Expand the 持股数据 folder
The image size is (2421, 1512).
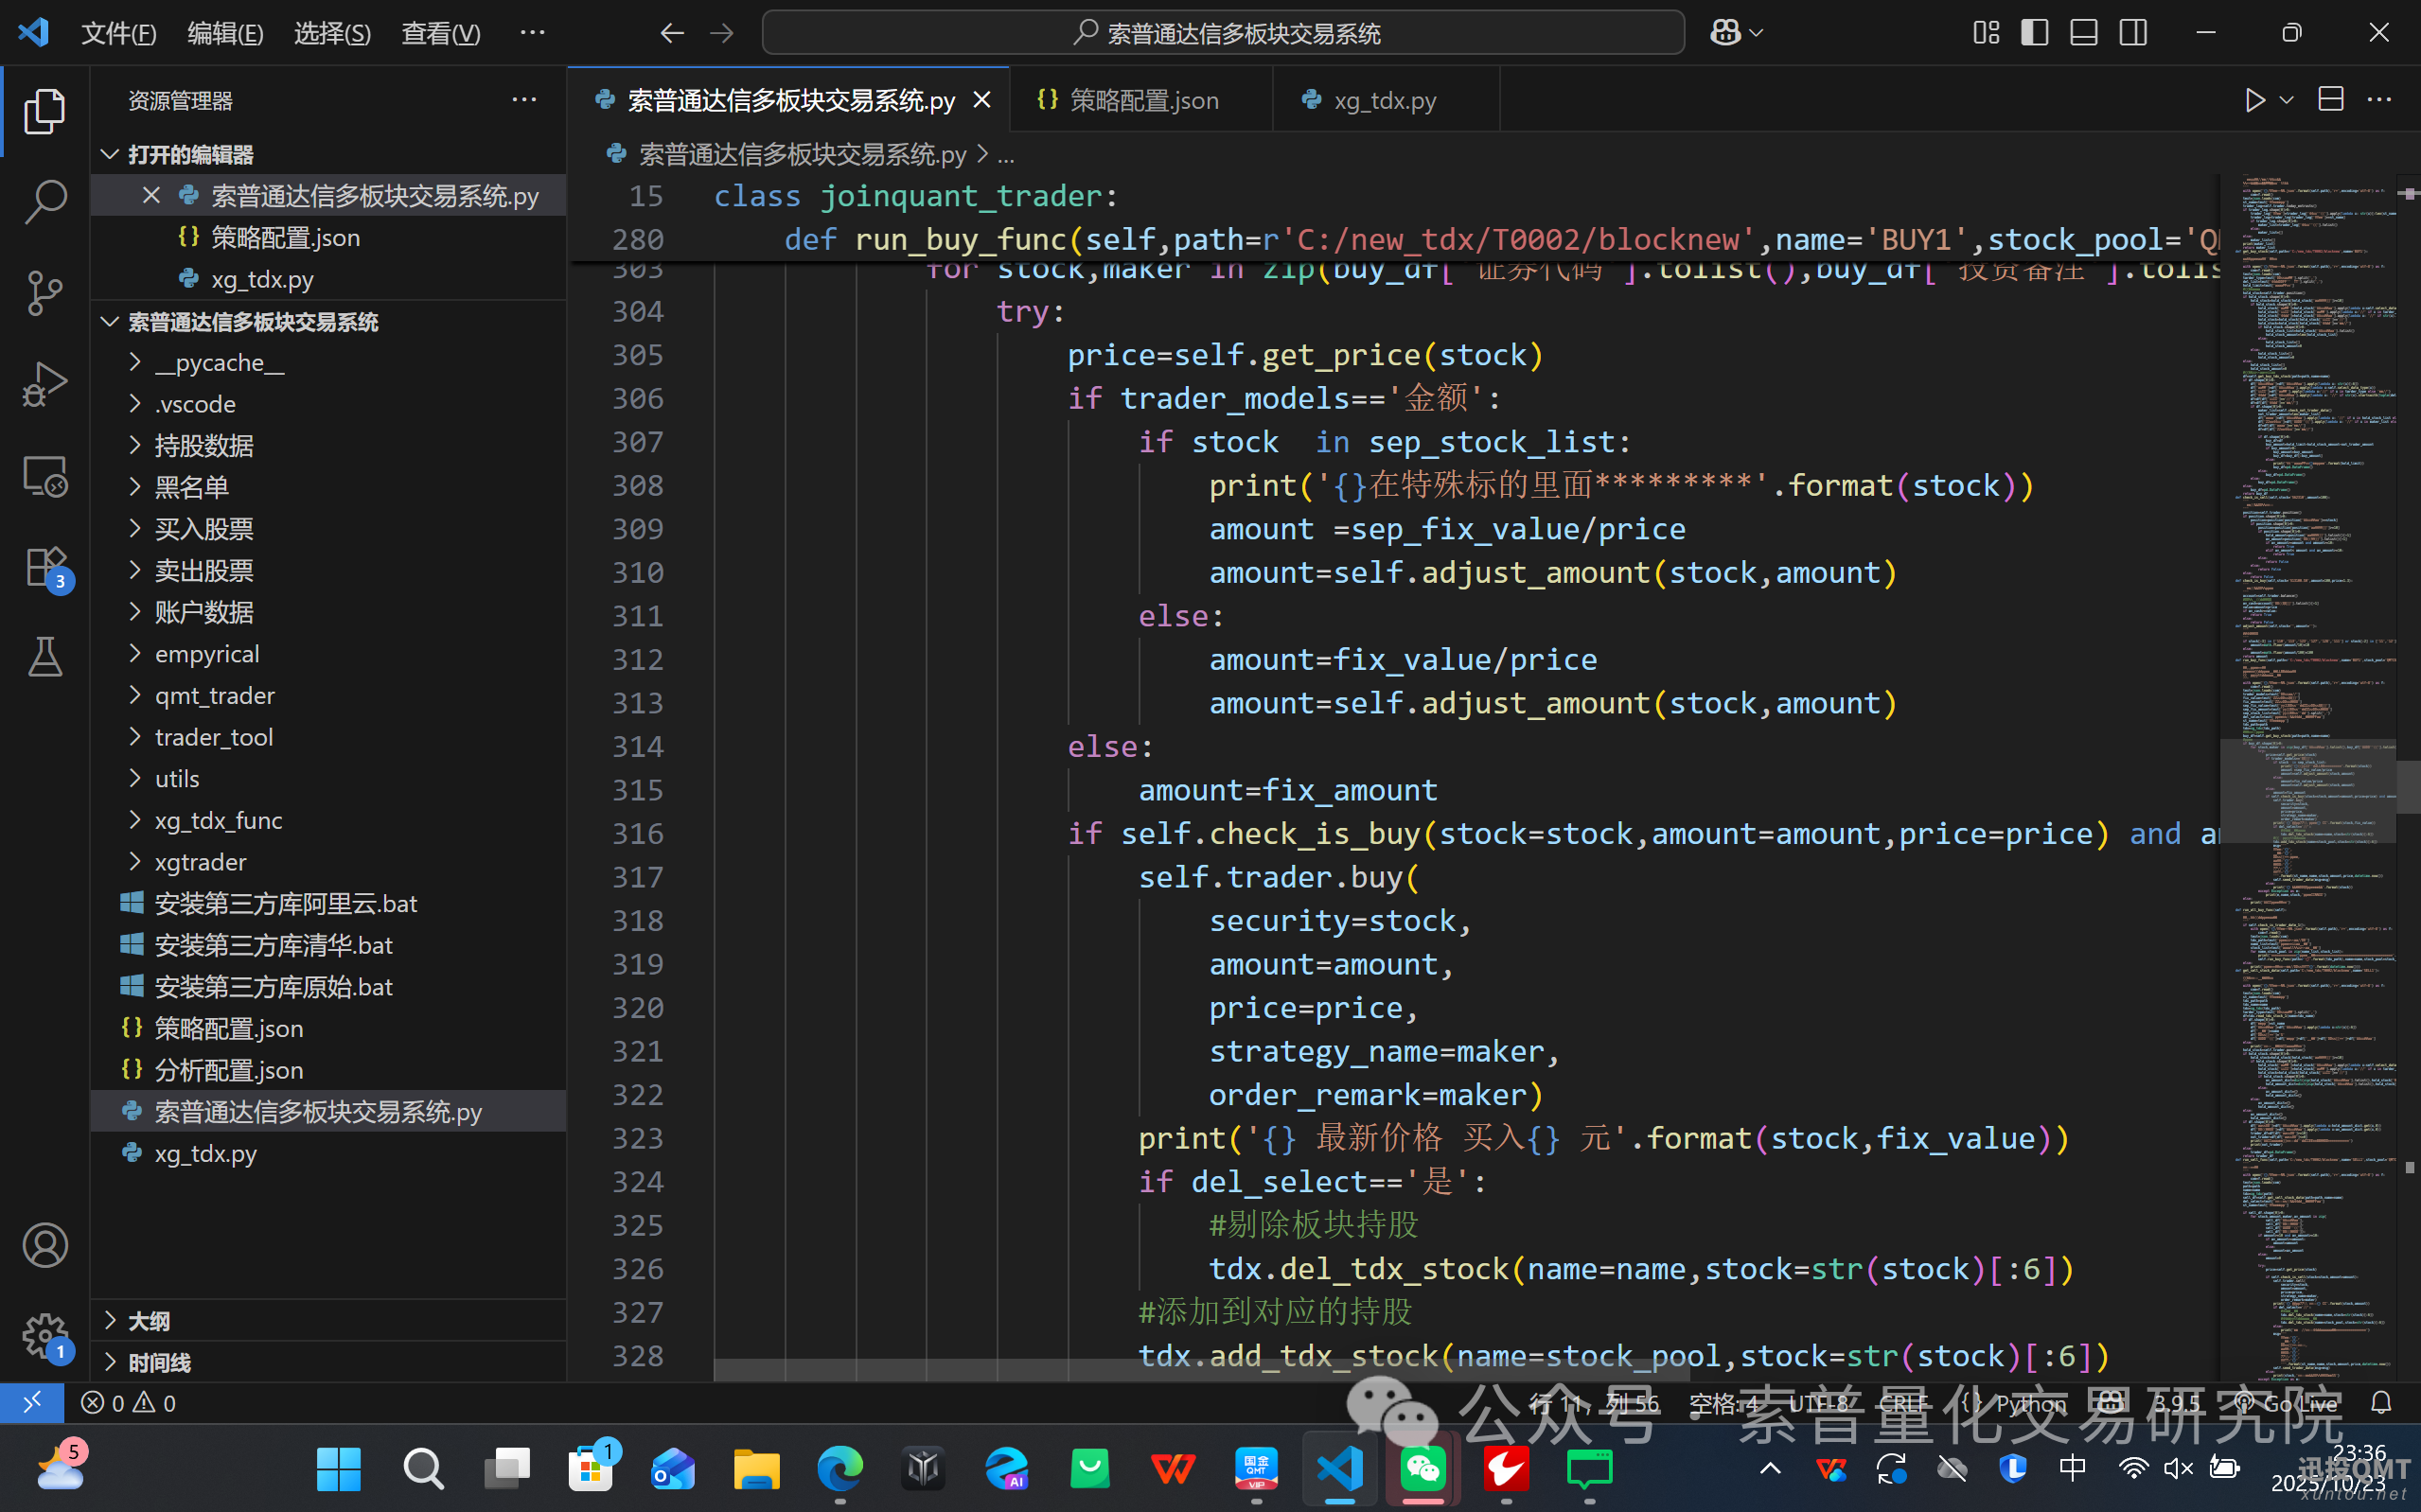pyautogui.click(x=204, y=446)
